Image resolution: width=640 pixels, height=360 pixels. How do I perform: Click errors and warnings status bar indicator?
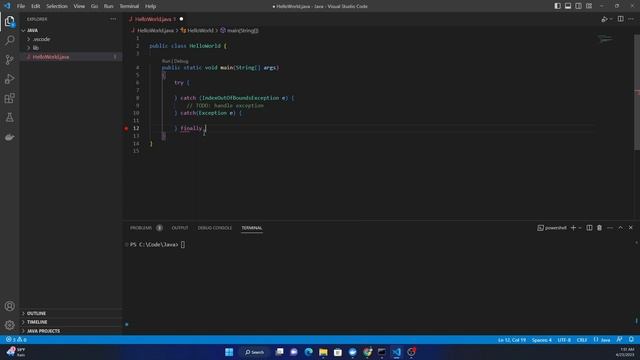16,340
